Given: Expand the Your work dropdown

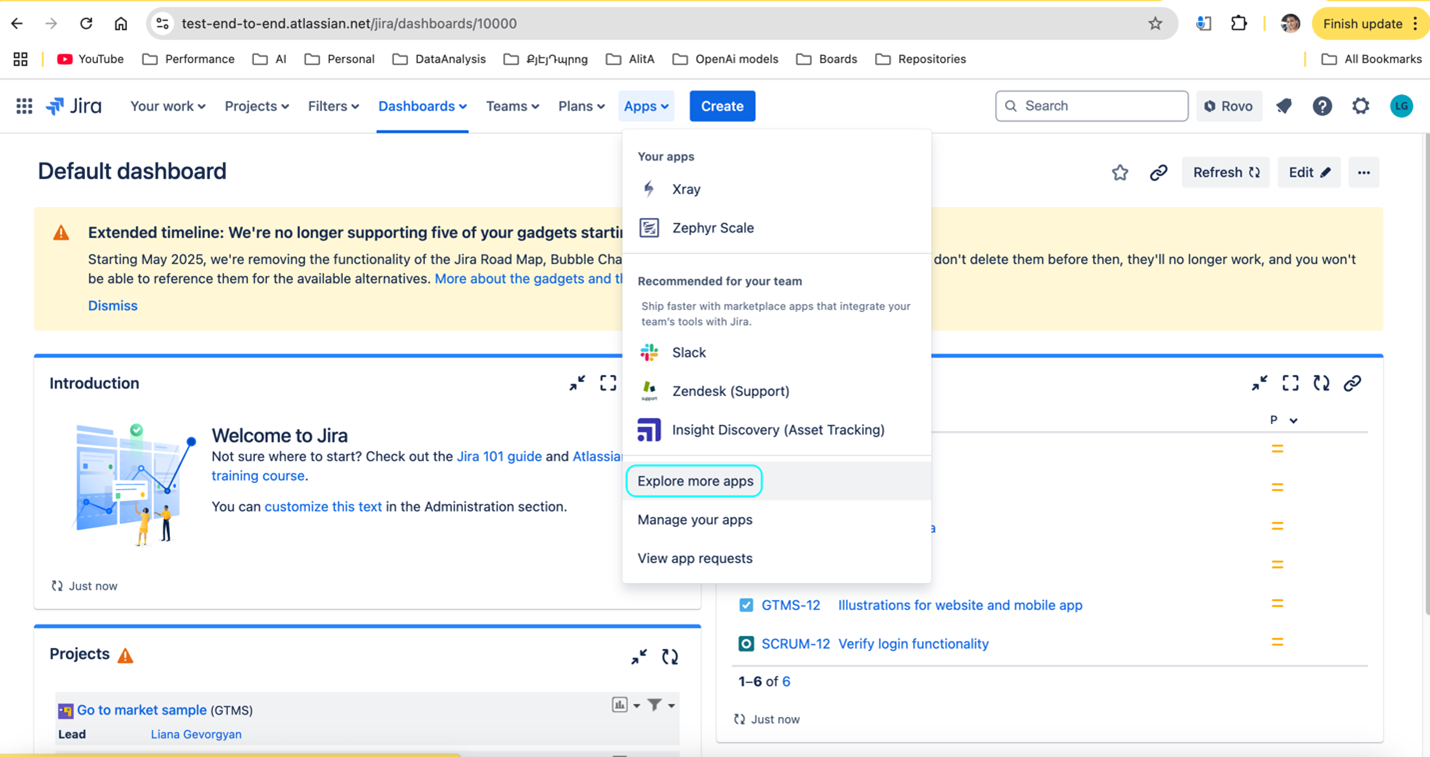Looking at the screenshot, I should pos(168,106).
